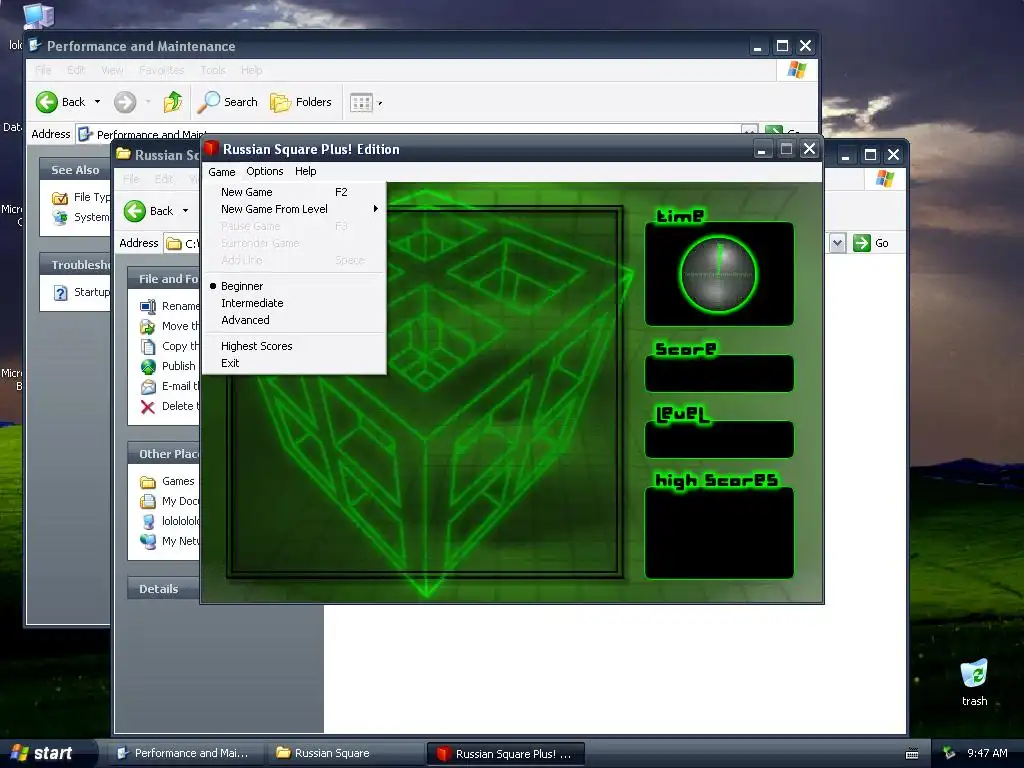Click the Games folder icon under Other Places
Screen dimensions: 1024x768
[148, 481]
